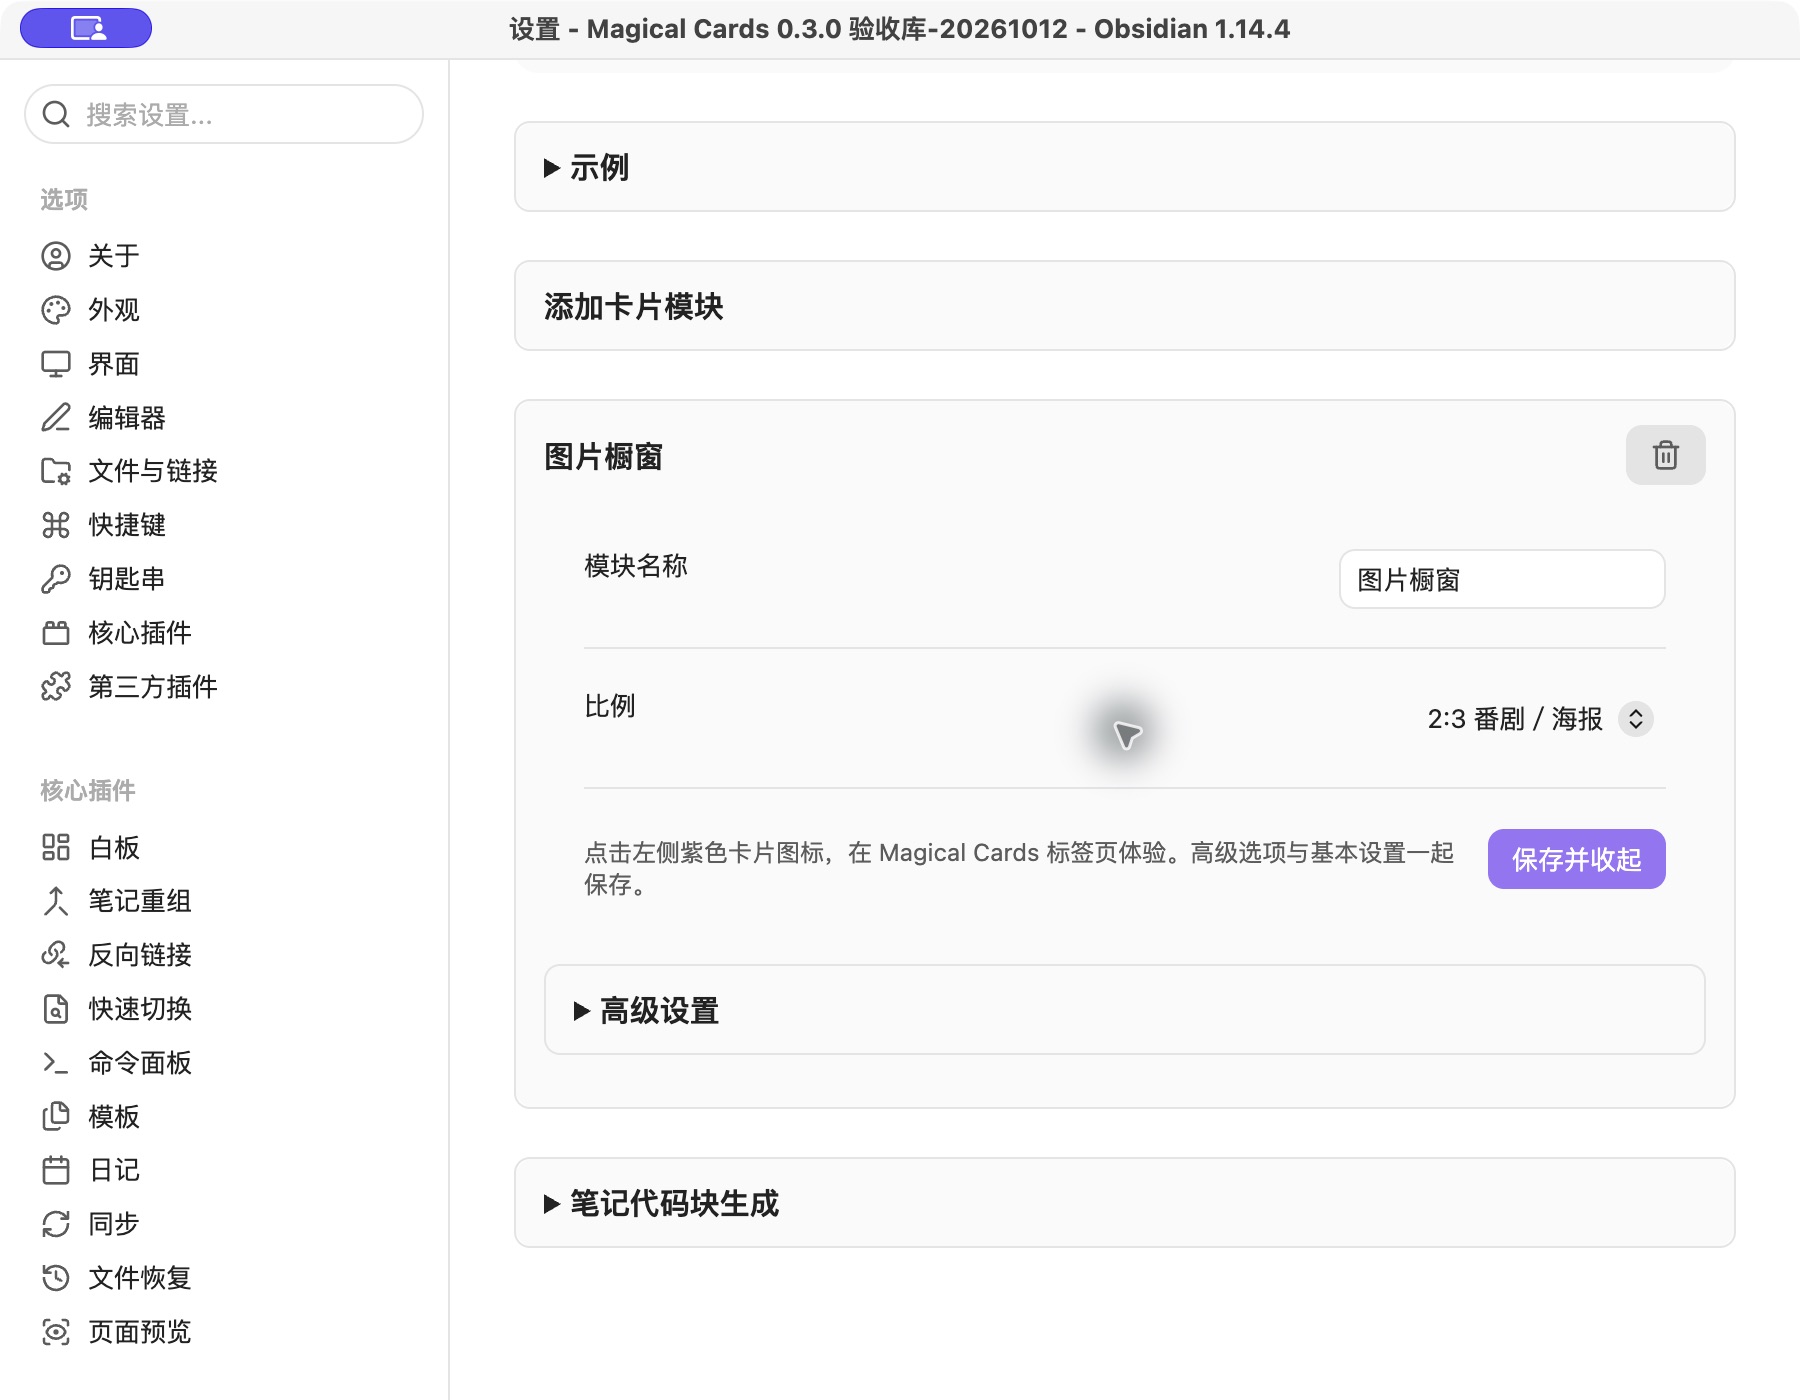Open the 比例 dropdown showing 2:3 番剧 / 海报
The image size is (1800, 1400).
pyautogui.click(x=1540, y=719)
